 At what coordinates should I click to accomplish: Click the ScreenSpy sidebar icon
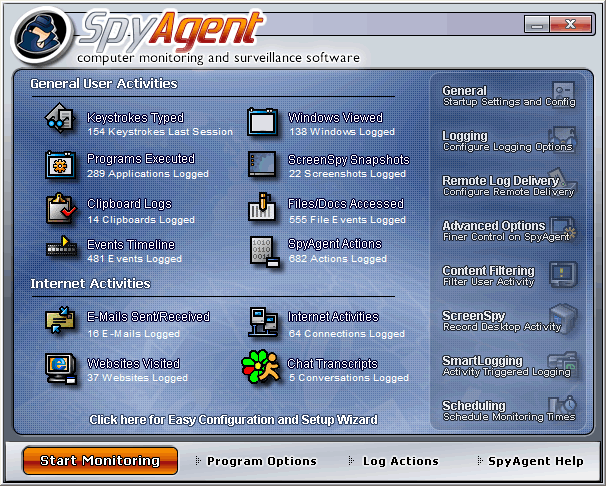click(x=563, y=319)
